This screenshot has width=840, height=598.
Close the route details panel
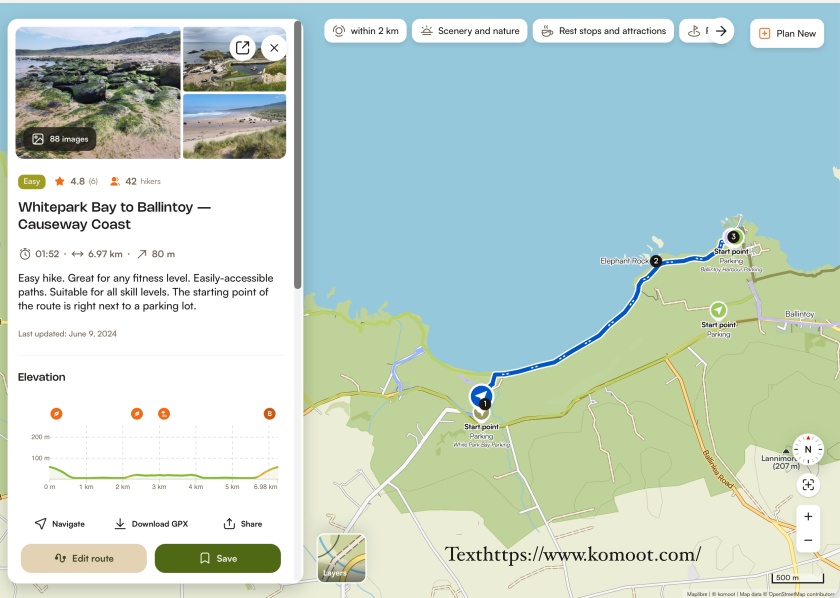[274, 47]
